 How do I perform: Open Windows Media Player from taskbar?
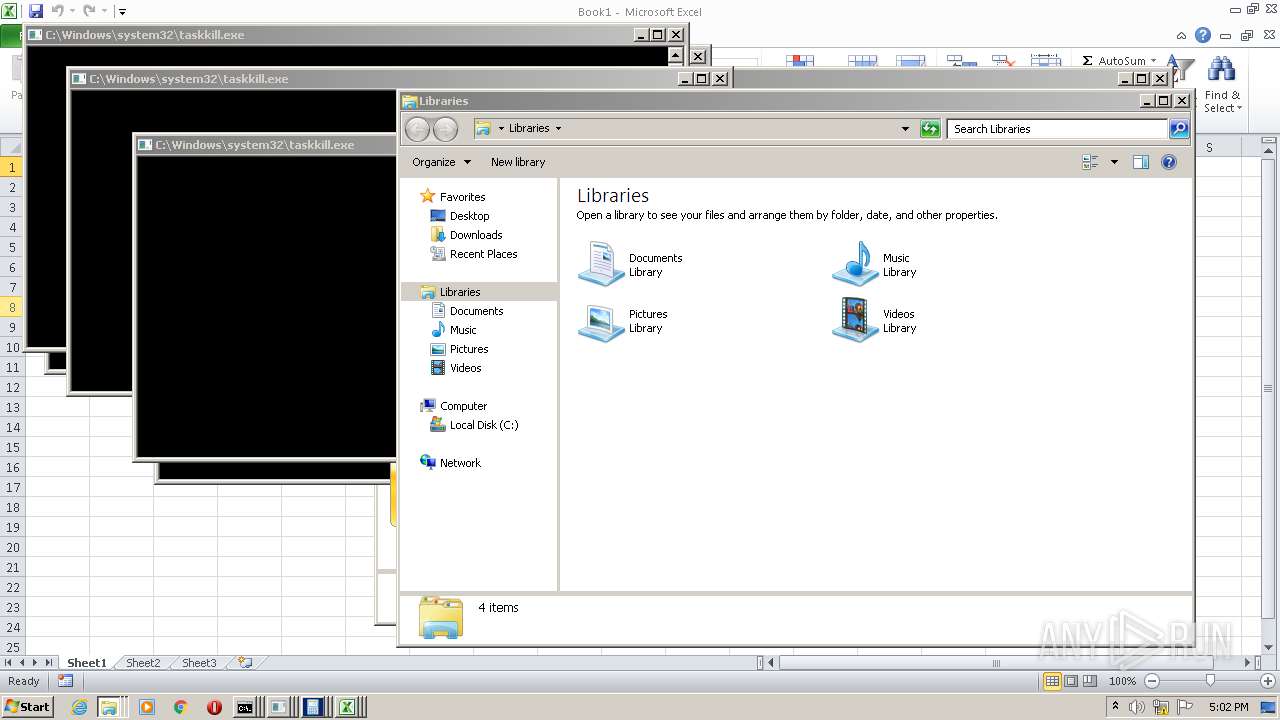147,707
